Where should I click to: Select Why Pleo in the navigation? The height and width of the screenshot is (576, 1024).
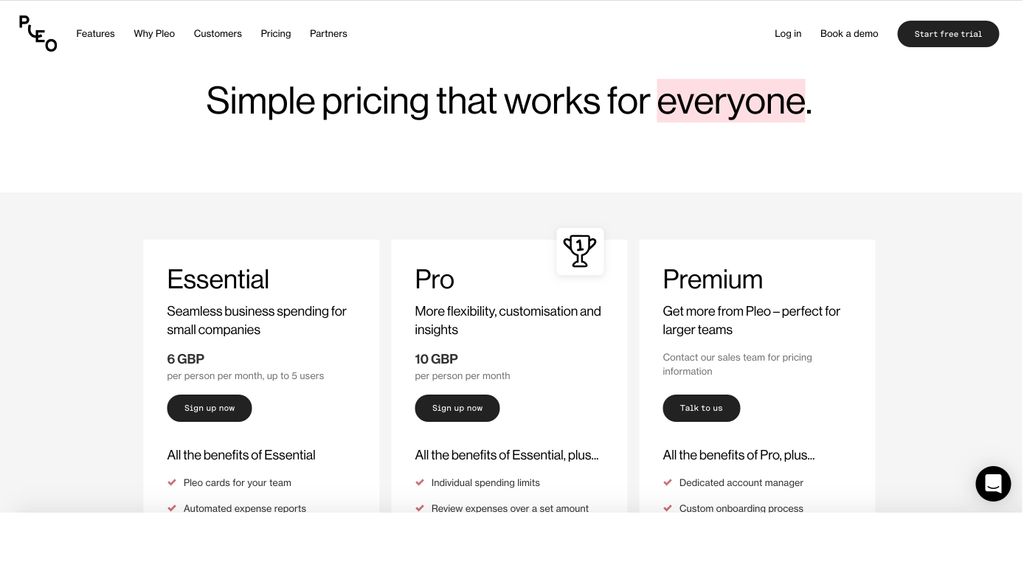[154, 33]
